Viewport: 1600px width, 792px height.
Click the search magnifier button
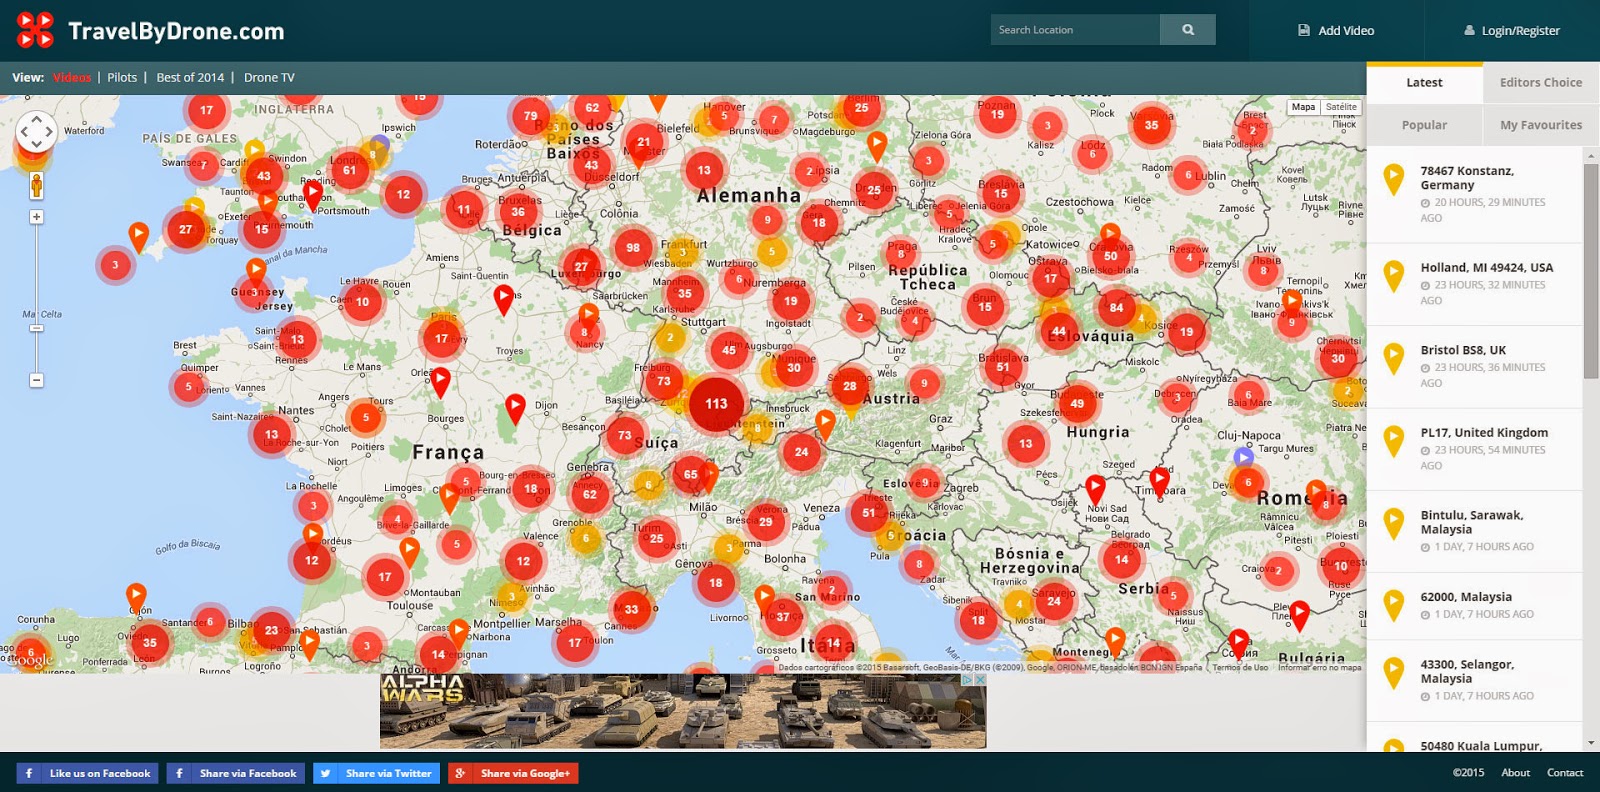[x=1188, y=30]
